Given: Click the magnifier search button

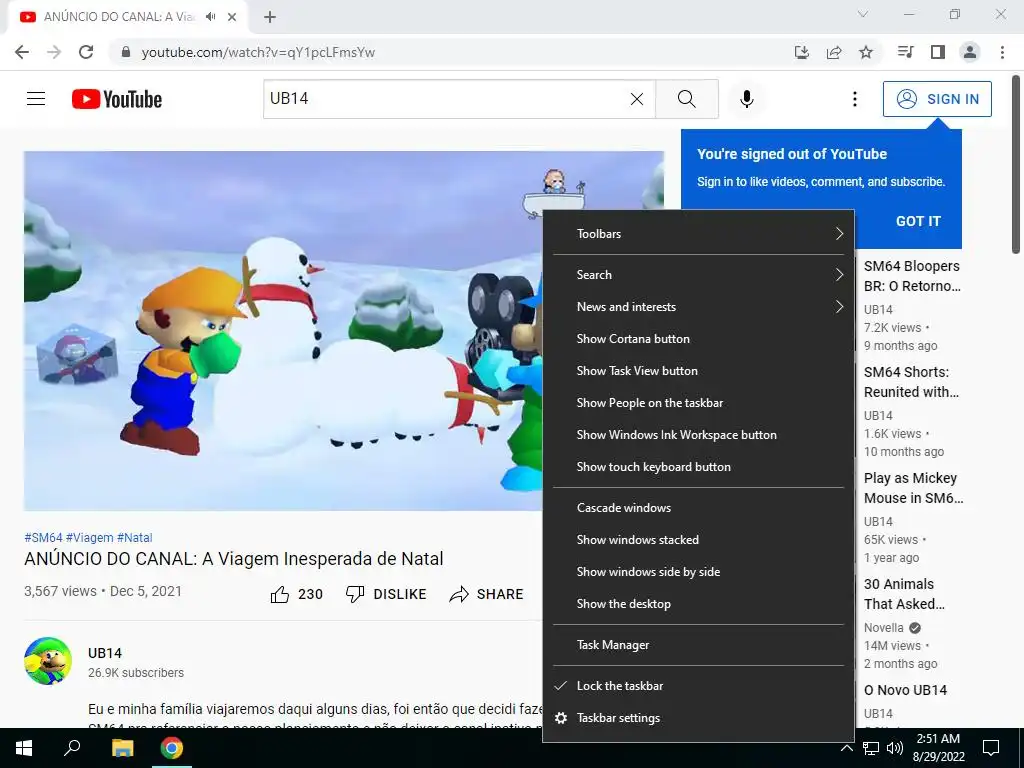Looking at the screenshot, I should point(686,99).
